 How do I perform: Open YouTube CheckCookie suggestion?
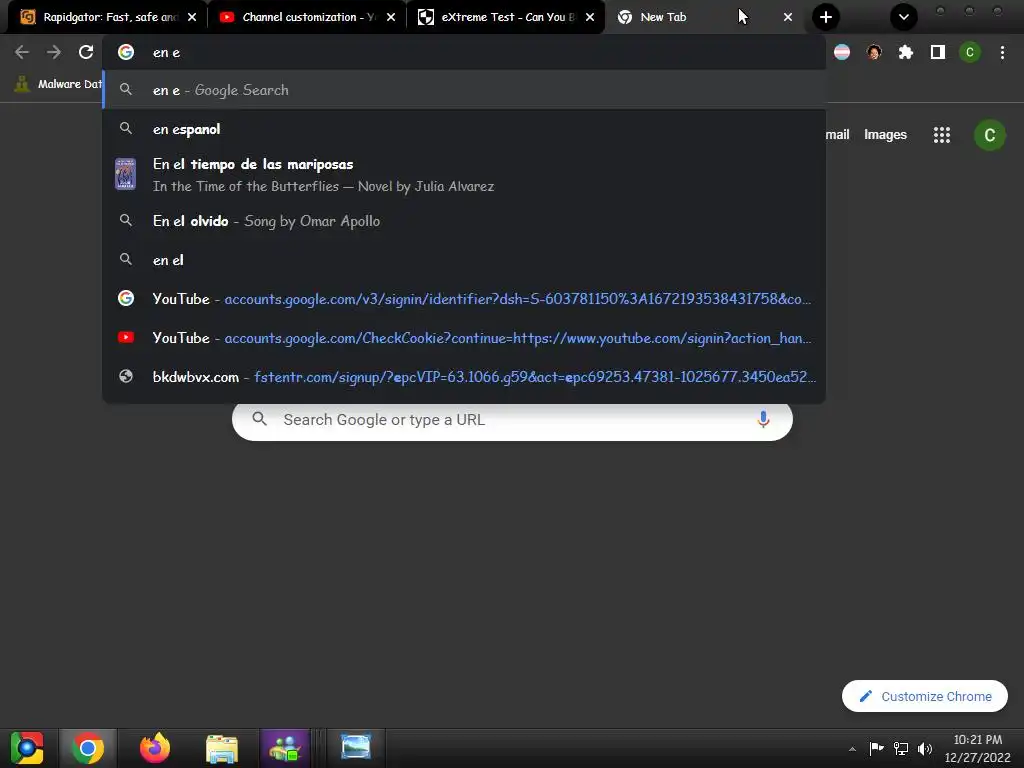(x=464, y=338)
